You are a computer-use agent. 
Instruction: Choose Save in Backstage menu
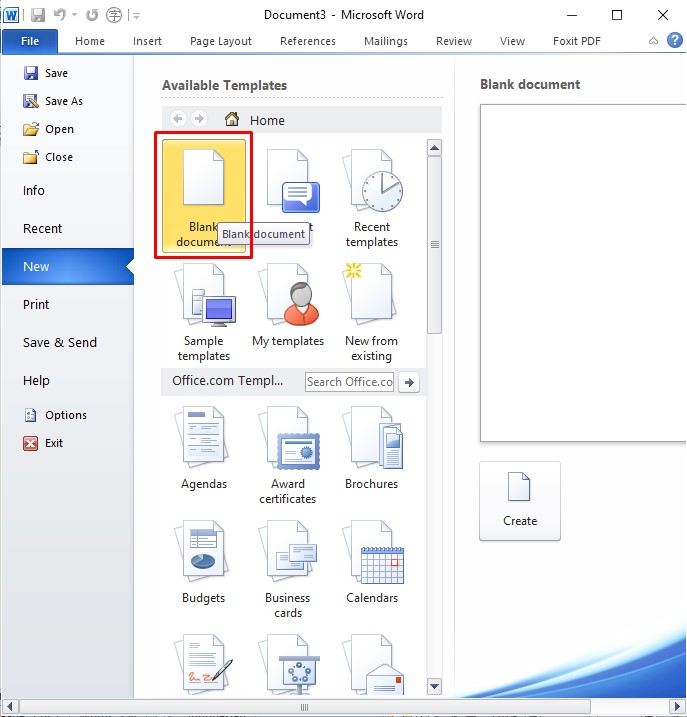point(46,73)
